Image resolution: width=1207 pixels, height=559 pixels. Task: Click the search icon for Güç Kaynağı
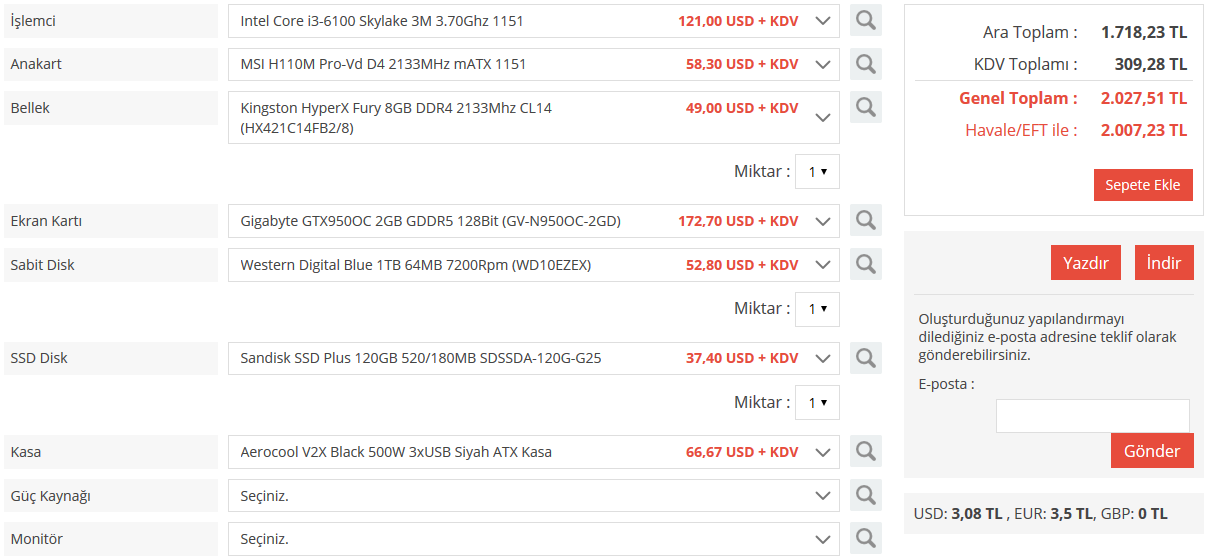pyautogui.click(x=865, y=495)
